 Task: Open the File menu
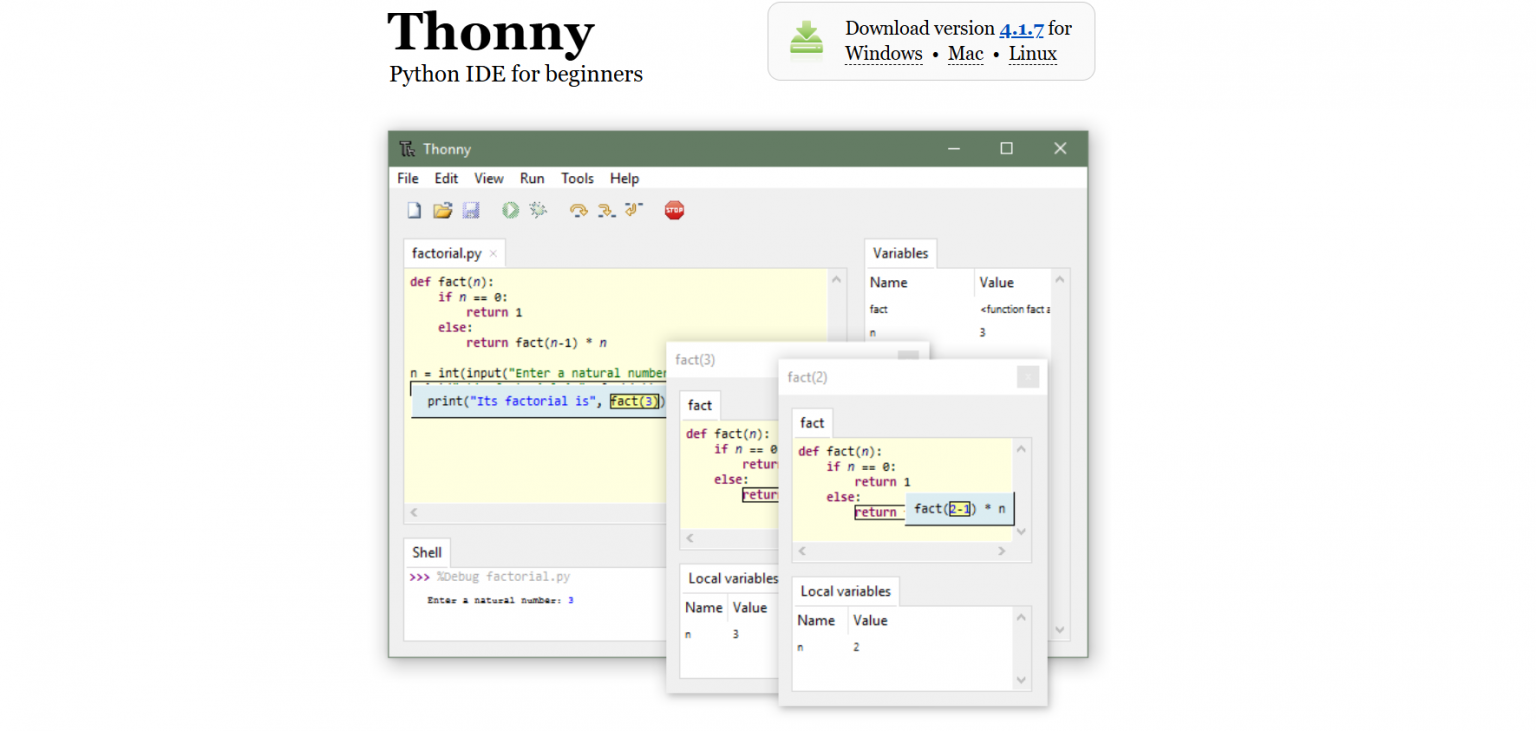tap(407, 178)
